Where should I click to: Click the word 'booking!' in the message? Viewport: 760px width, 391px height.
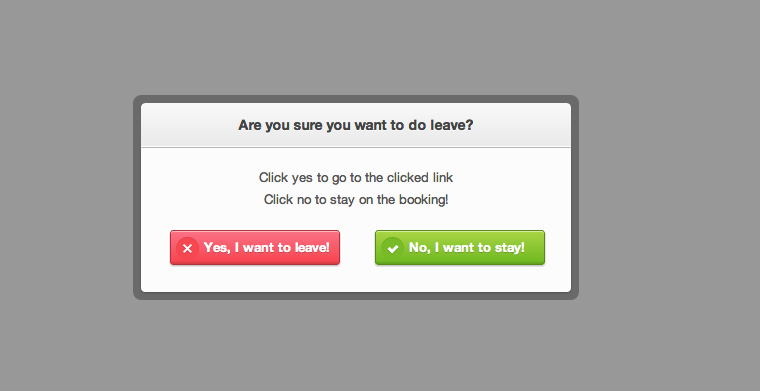pyautogui.click(x=424, y=200)
